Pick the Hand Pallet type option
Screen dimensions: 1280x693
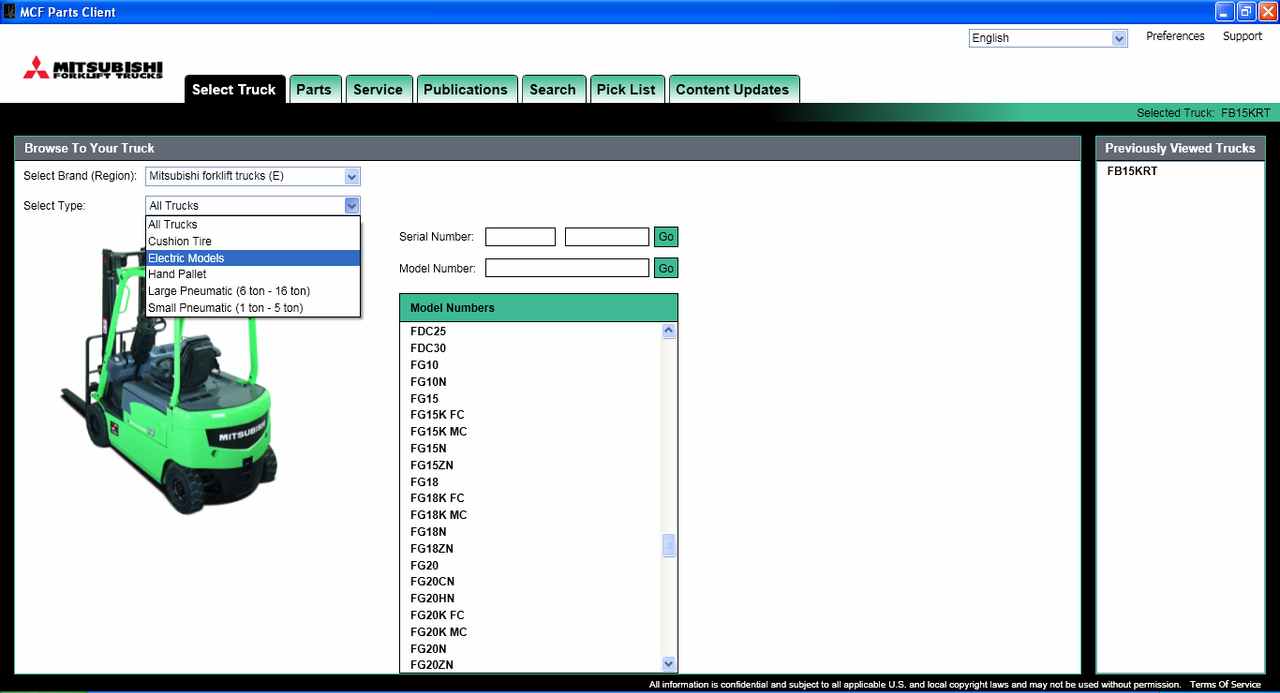253,274
